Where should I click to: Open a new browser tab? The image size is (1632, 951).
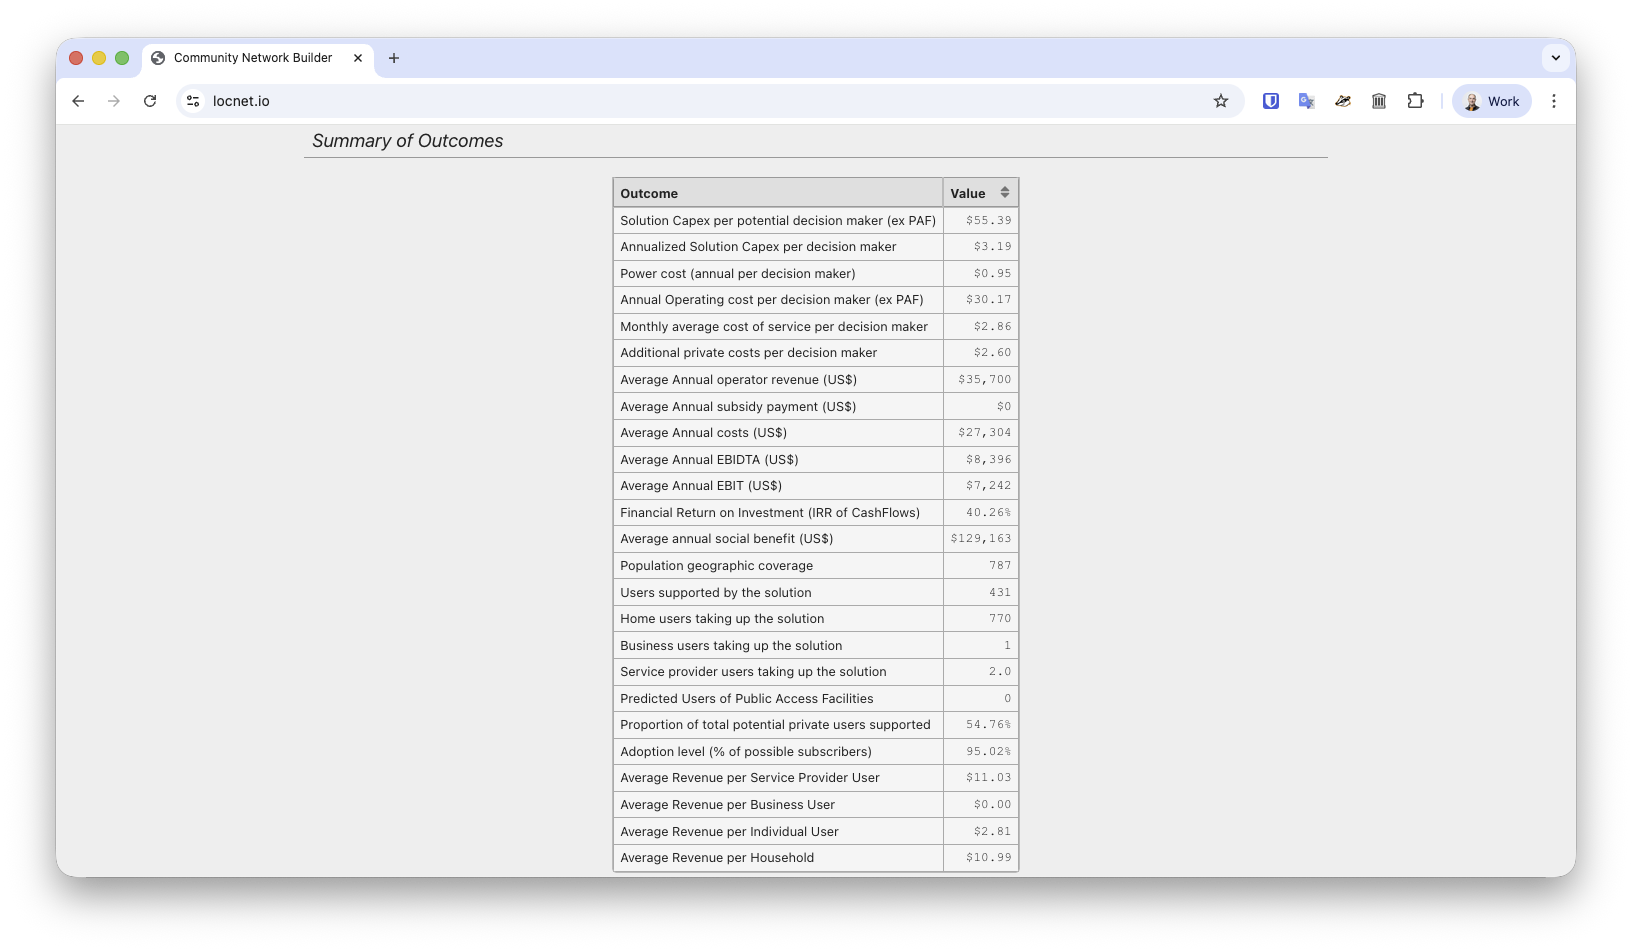click(x=394, y=58)
